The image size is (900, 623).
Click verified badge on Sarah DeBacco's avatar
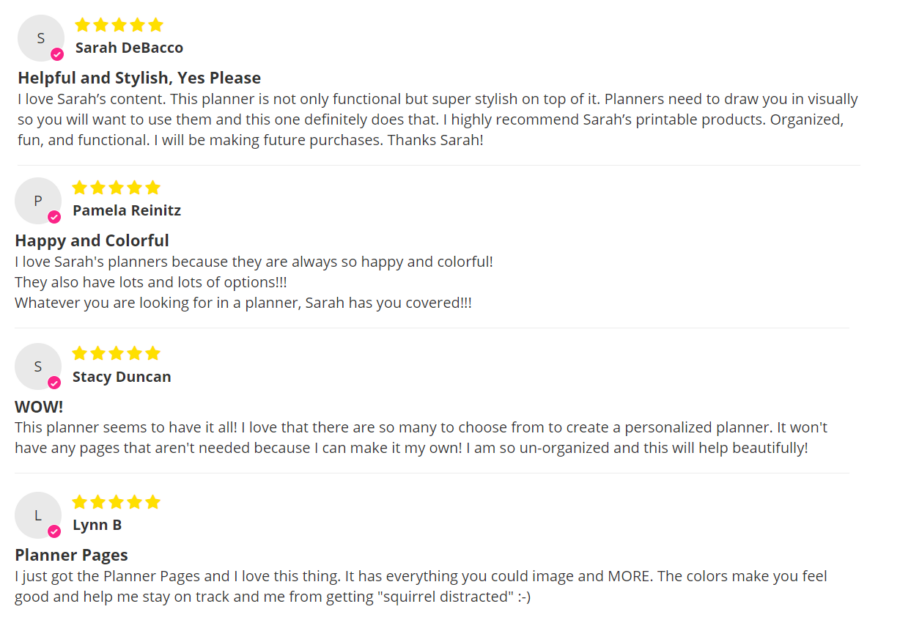click(57, 54)
